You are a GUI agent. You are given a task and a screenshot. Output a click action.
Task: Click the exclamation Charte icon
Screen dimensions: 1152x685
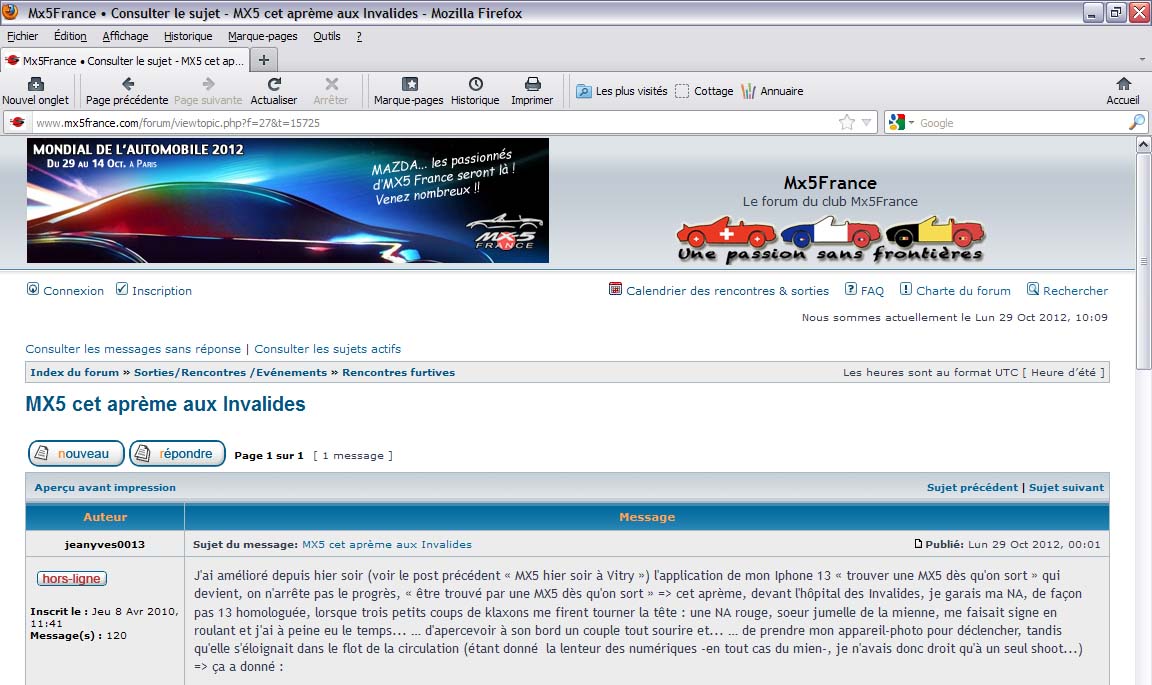pyautogui.click(x=906, y=289)
